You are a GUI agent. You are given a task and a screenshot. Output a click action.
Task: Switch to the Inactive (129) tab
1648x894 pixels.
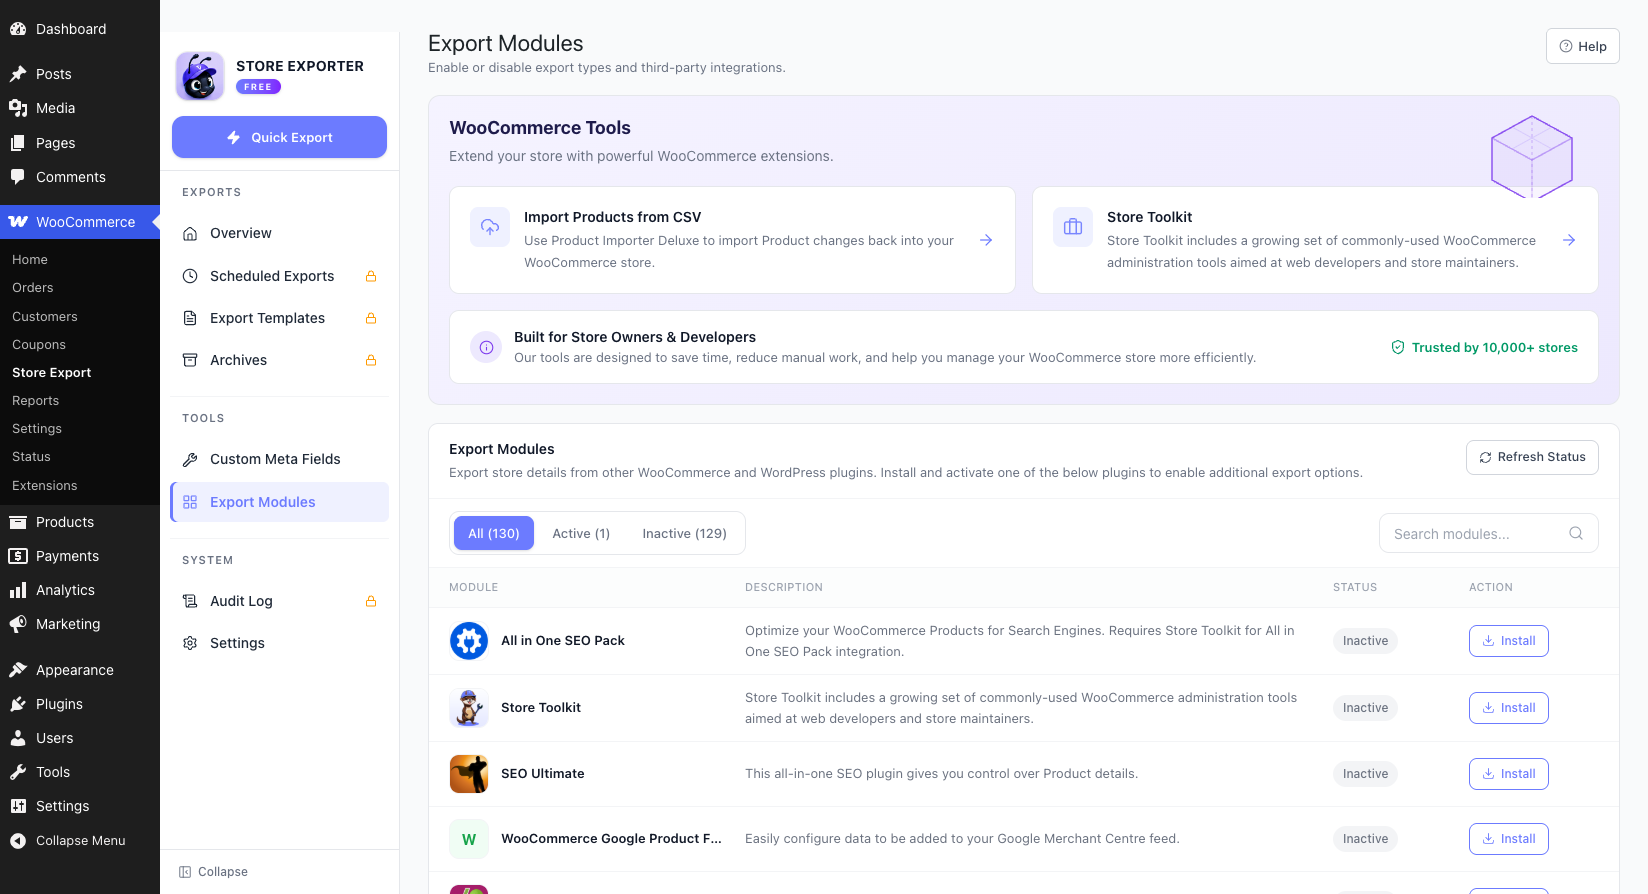coord(684,533)
